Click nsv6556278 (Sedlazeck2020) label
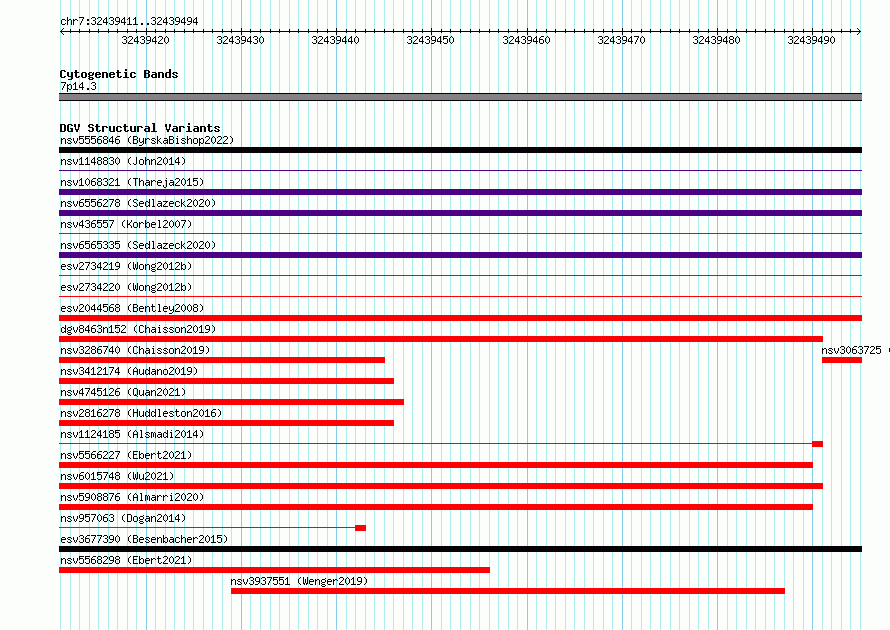The image size is (890, 630). click(138, 203)
